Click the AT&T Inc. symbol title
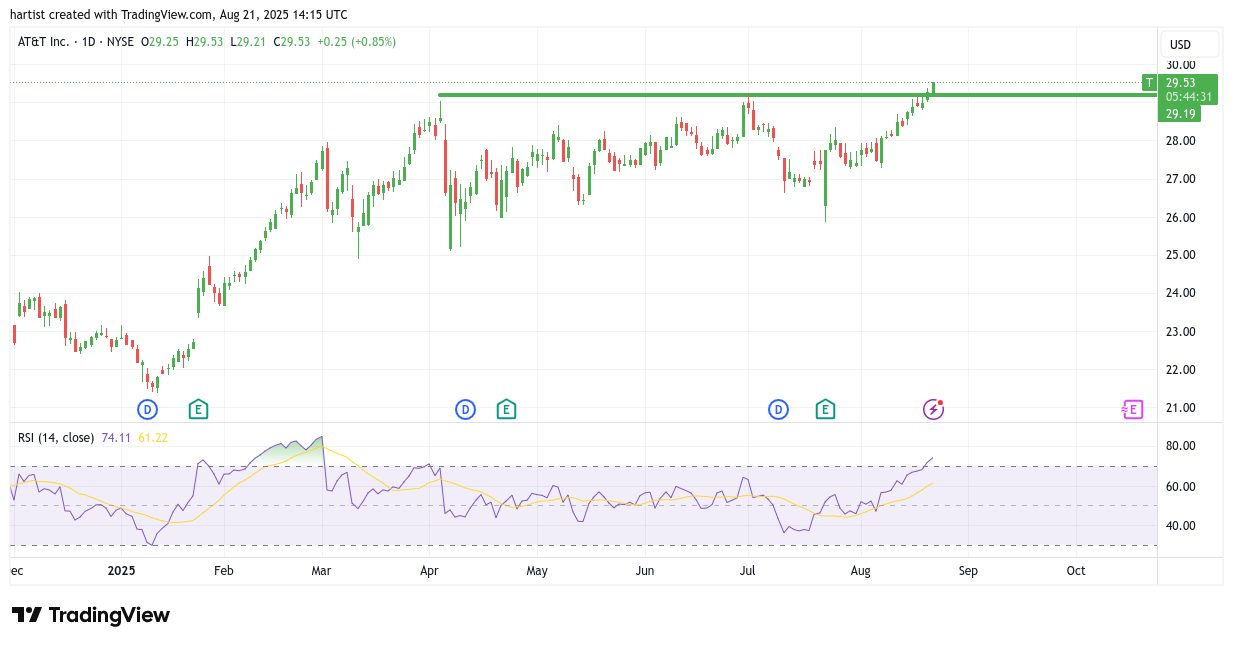 (46, 42)
